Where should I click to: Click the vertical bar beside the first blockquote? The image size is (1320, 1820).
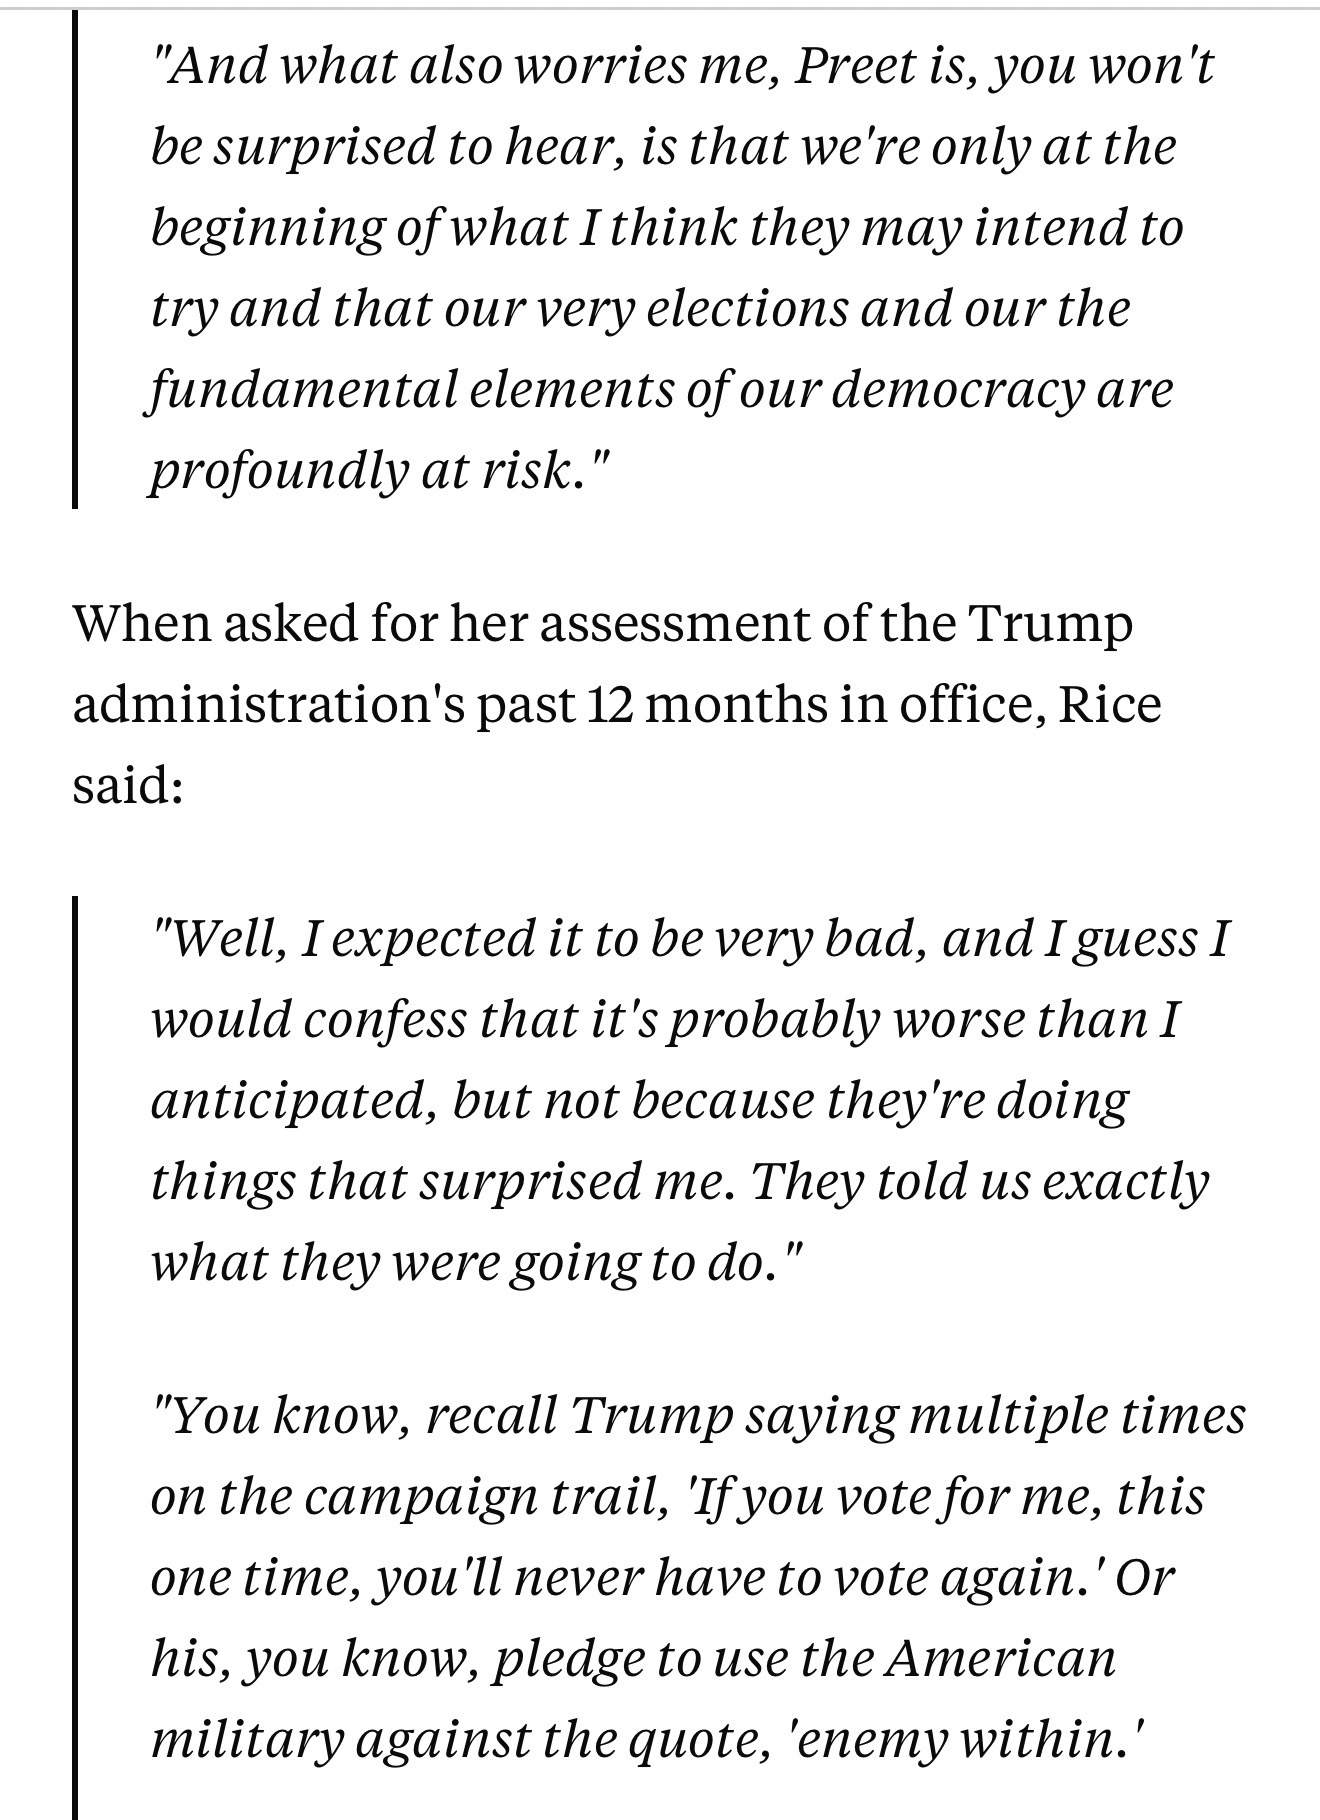point(75,260)
